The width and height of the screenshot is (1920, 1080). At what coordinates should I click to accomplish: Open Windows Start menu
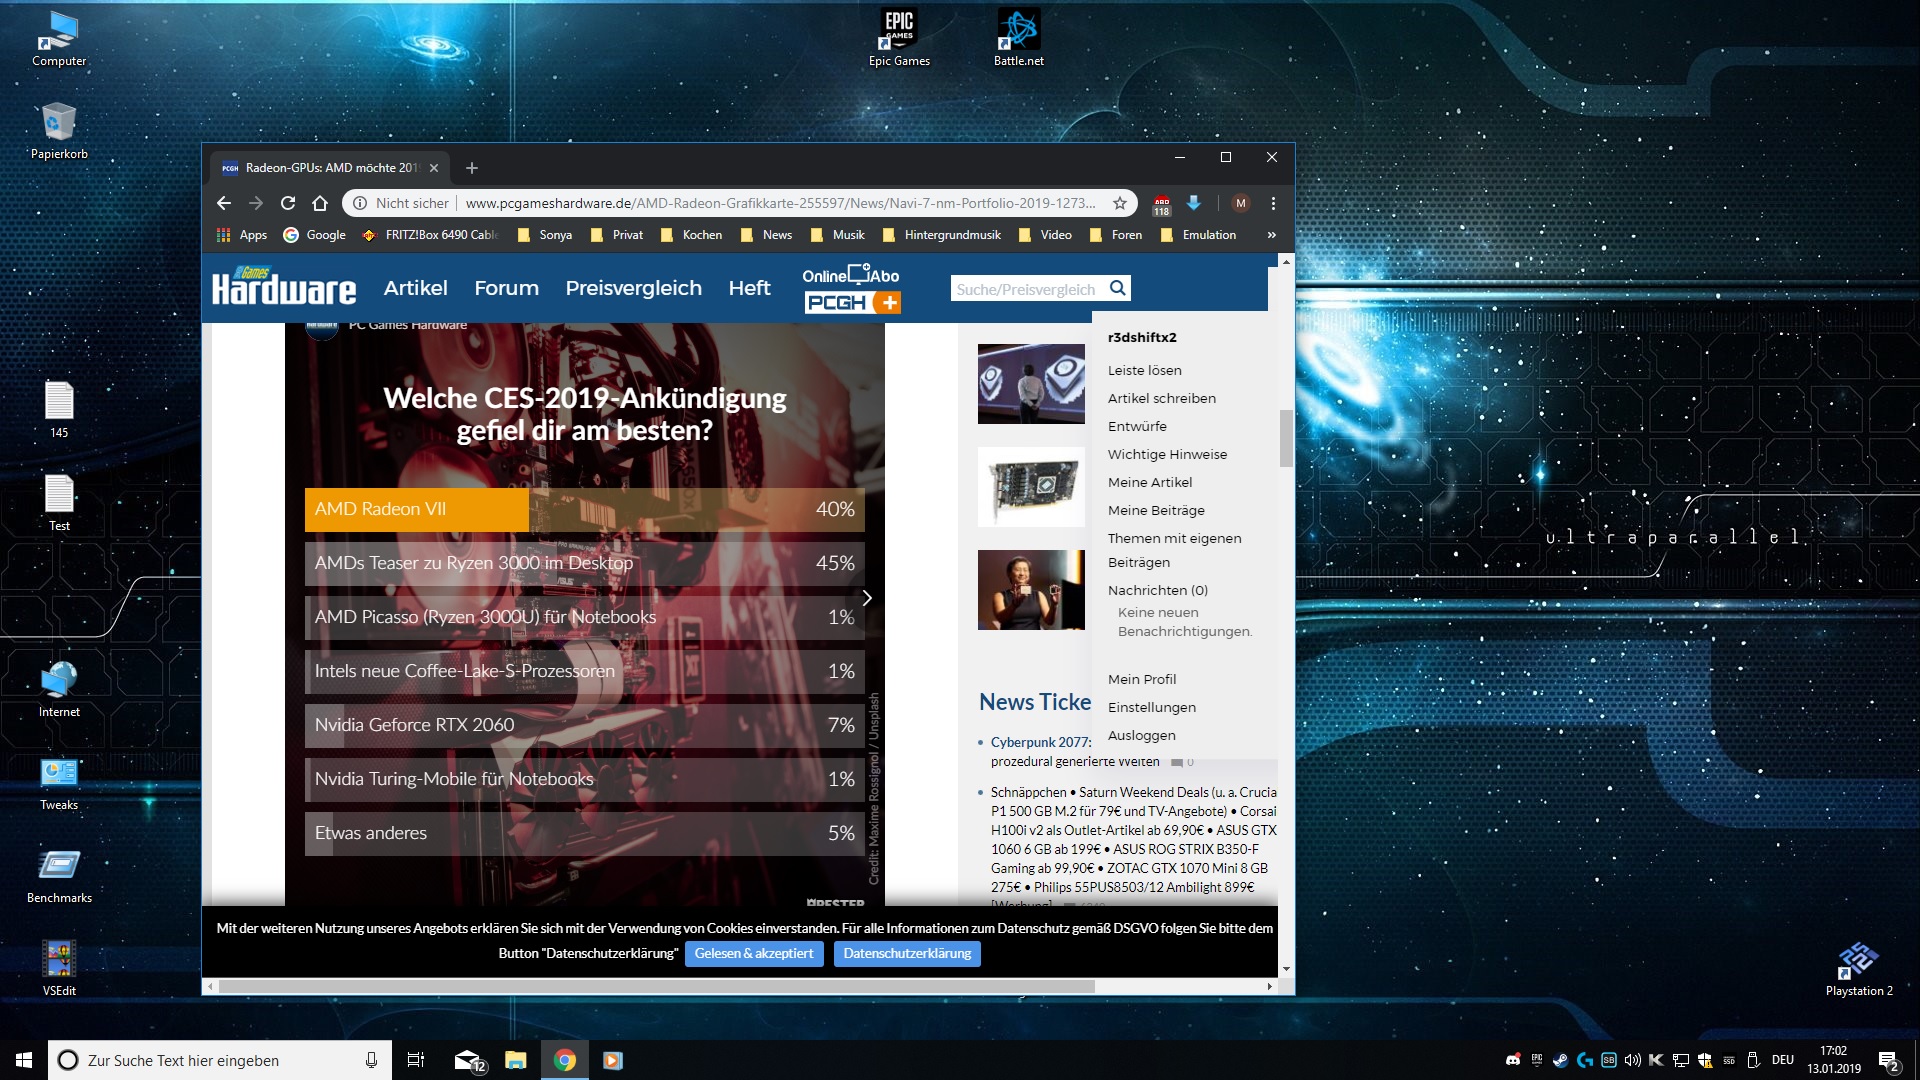pos(24,1060)
